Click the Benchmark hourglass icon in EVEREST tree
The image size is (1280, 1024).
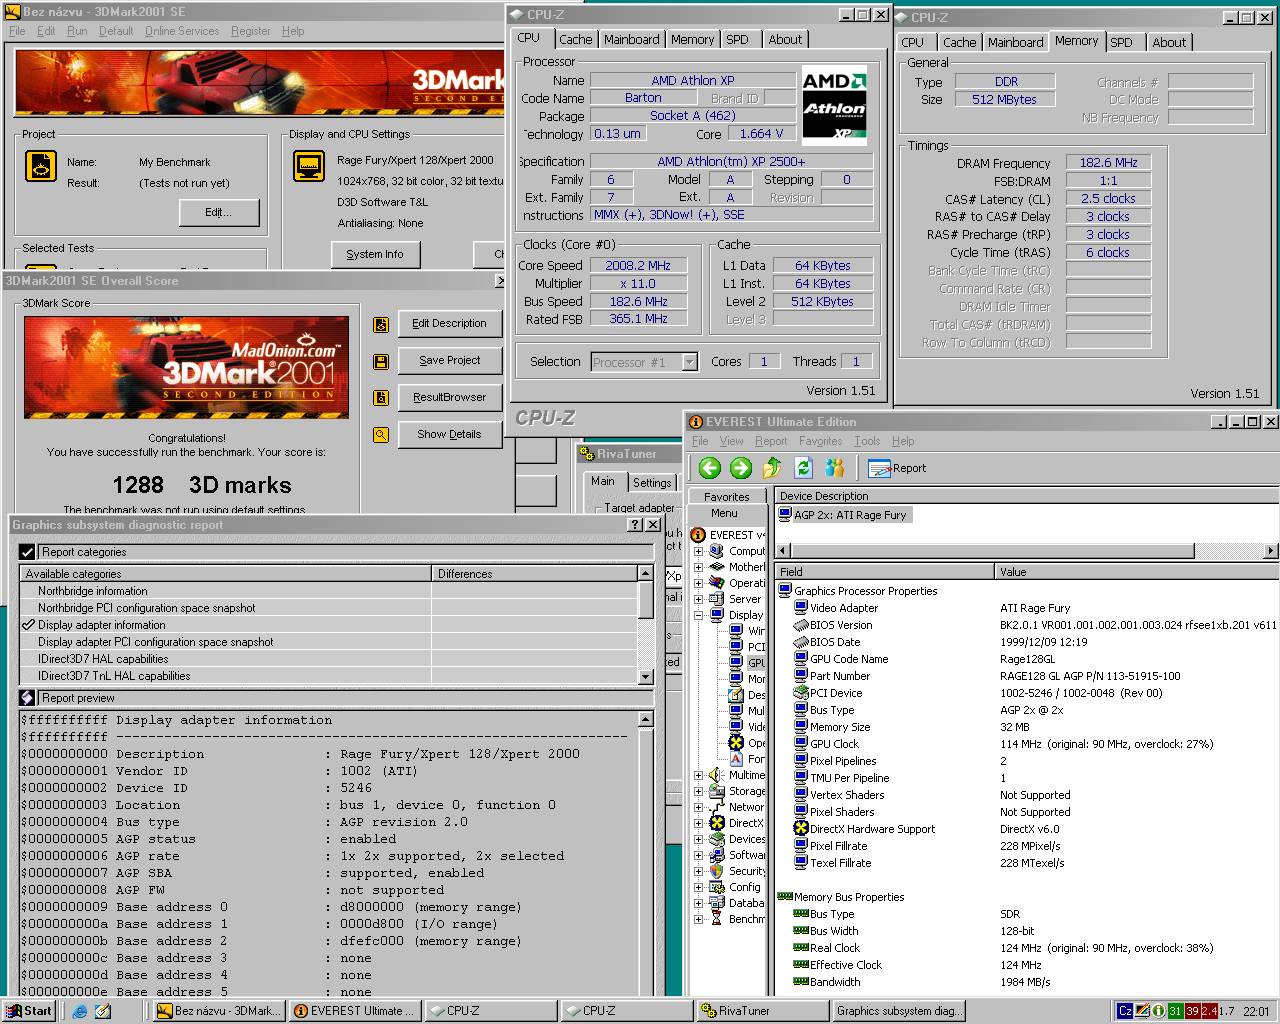(x=717, y=919)
